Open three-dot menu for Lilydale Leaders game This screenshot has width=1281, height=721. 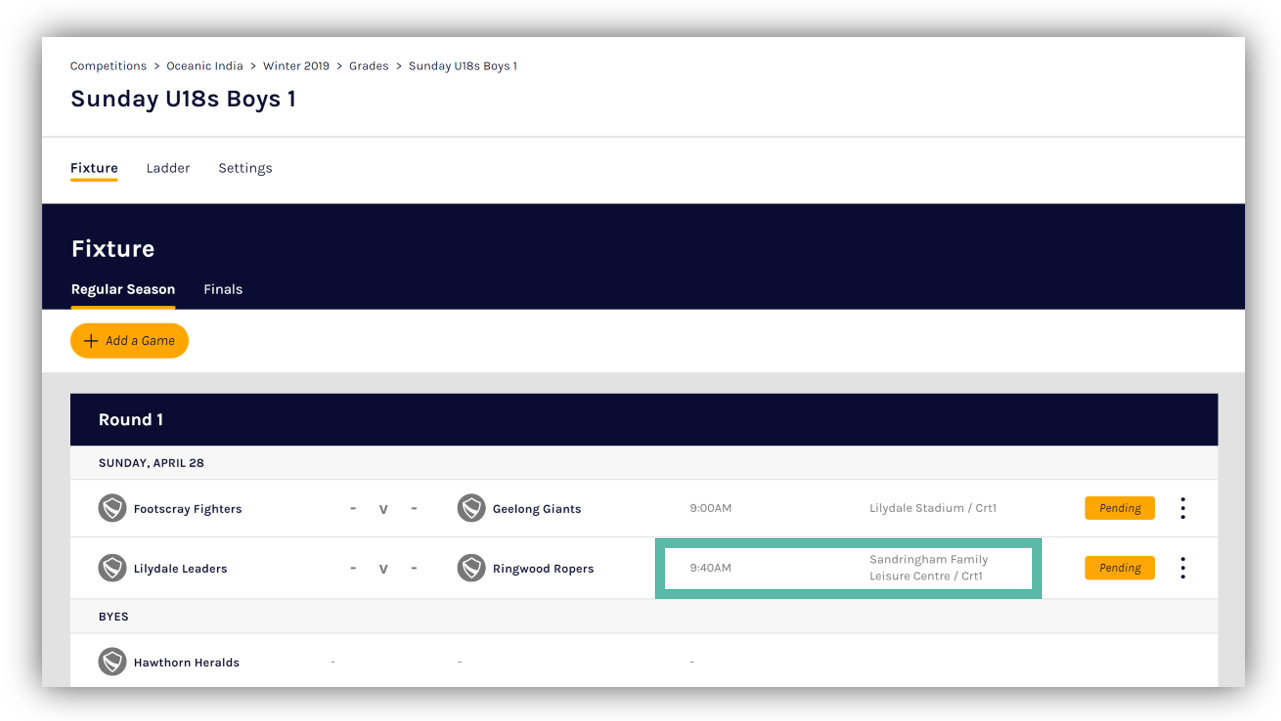(x=1182, y=568)
